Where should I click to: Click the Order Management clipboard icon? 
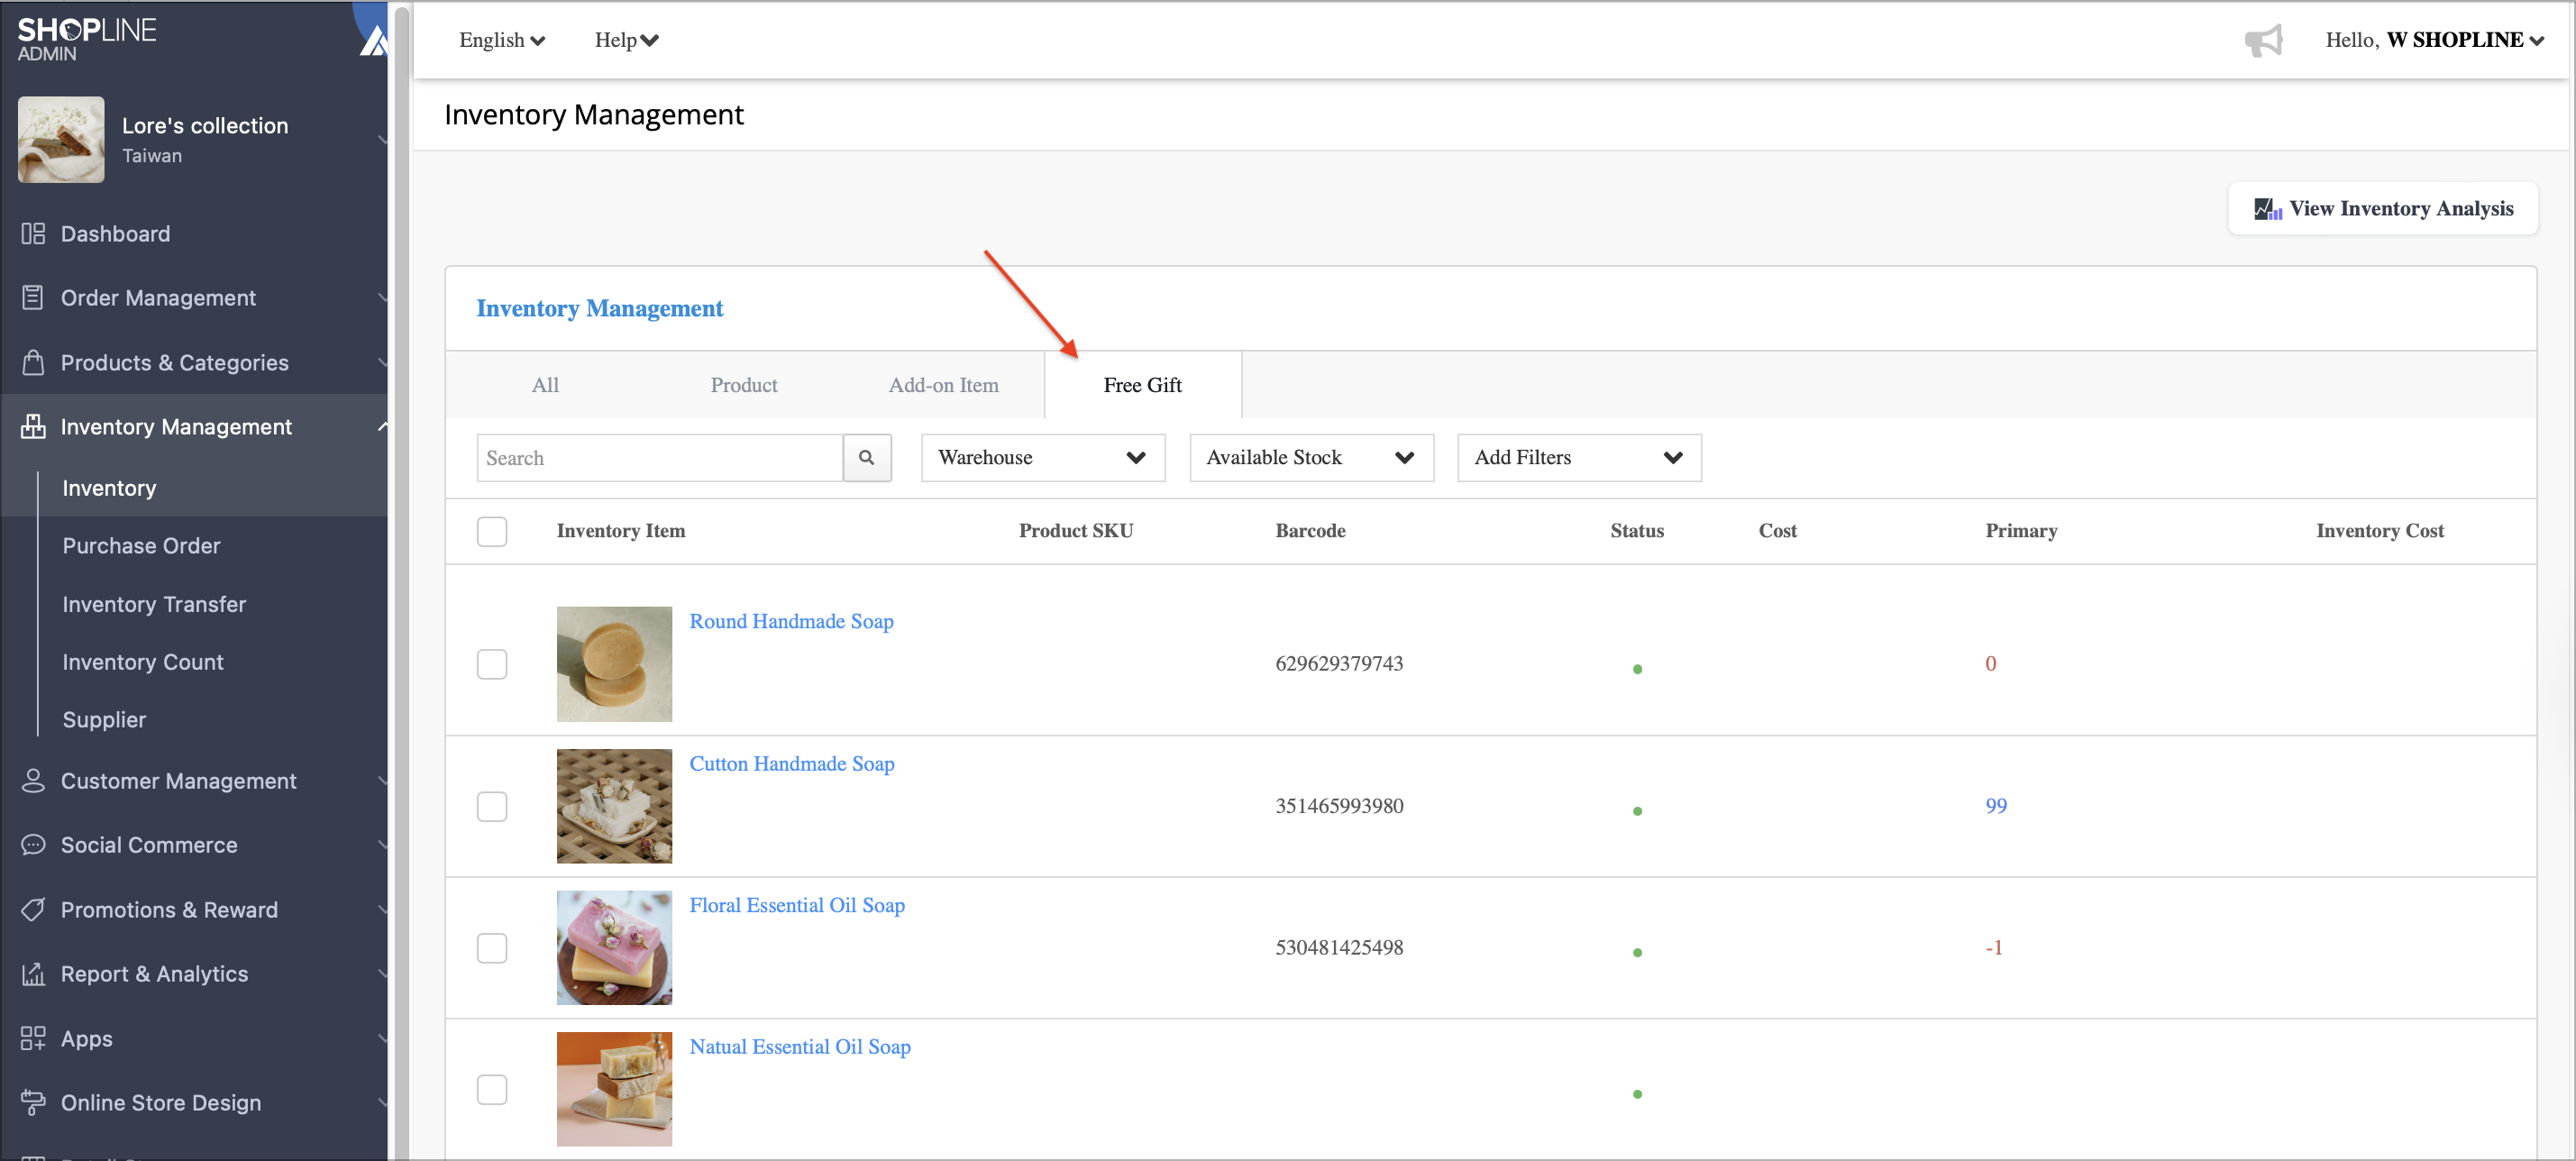click(33, 297)
